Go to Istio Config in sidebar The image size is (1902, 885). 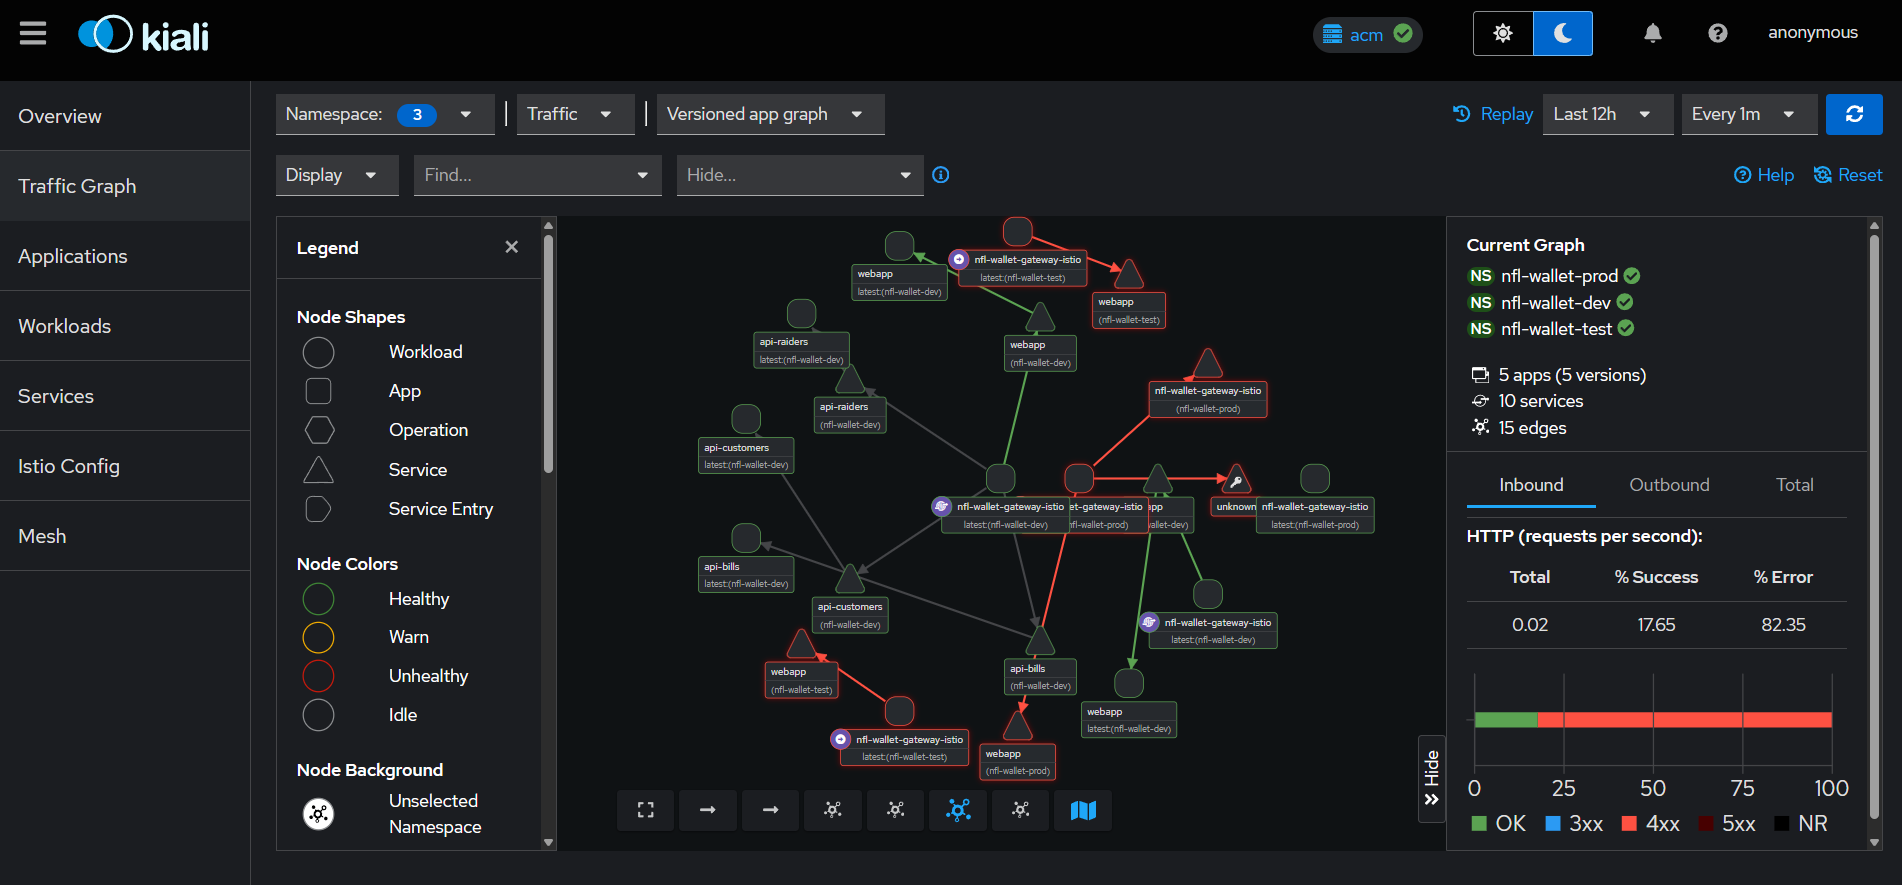(69, 466)
